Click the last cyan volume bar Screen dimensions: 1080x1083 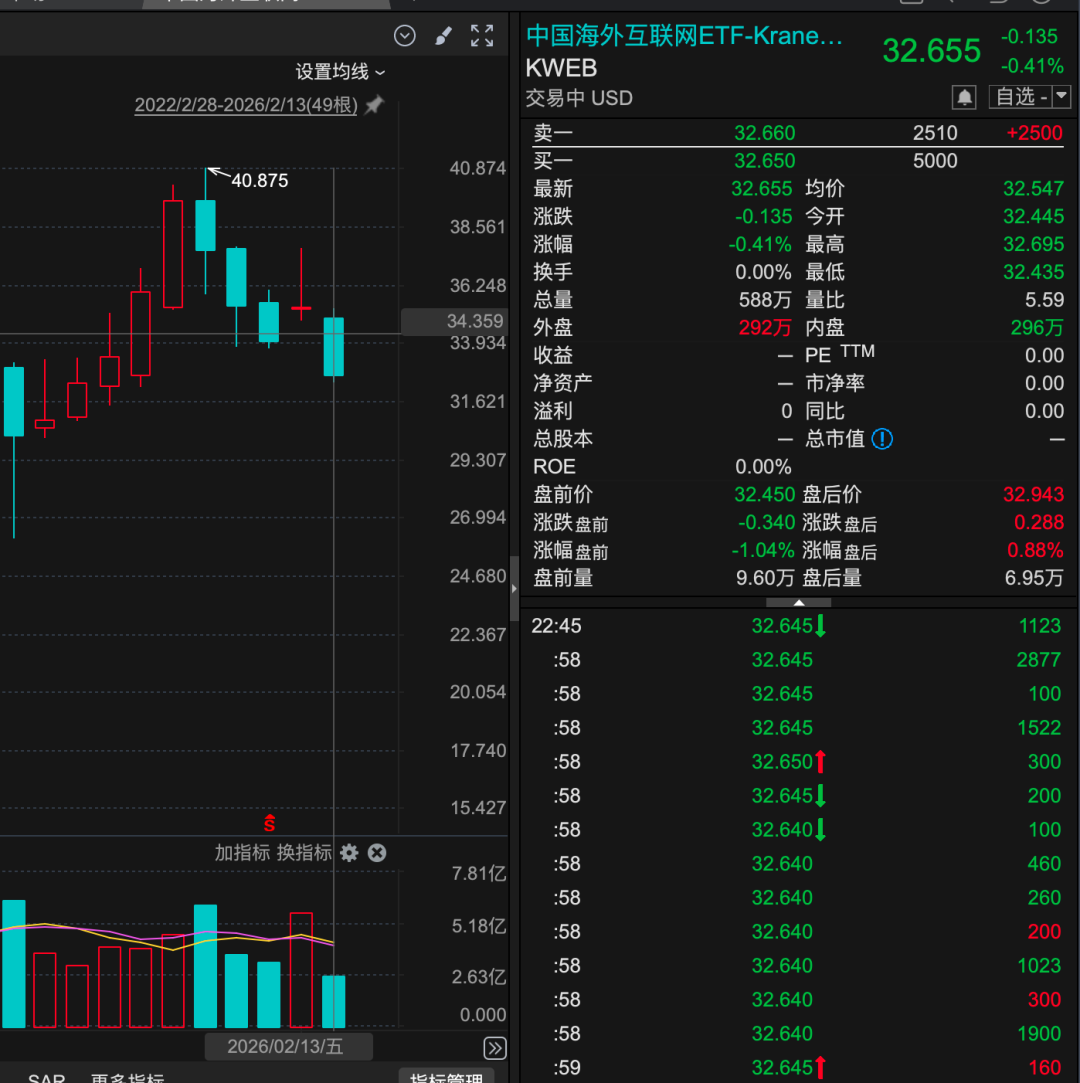pyautogui.click(x=334, y=1001)
